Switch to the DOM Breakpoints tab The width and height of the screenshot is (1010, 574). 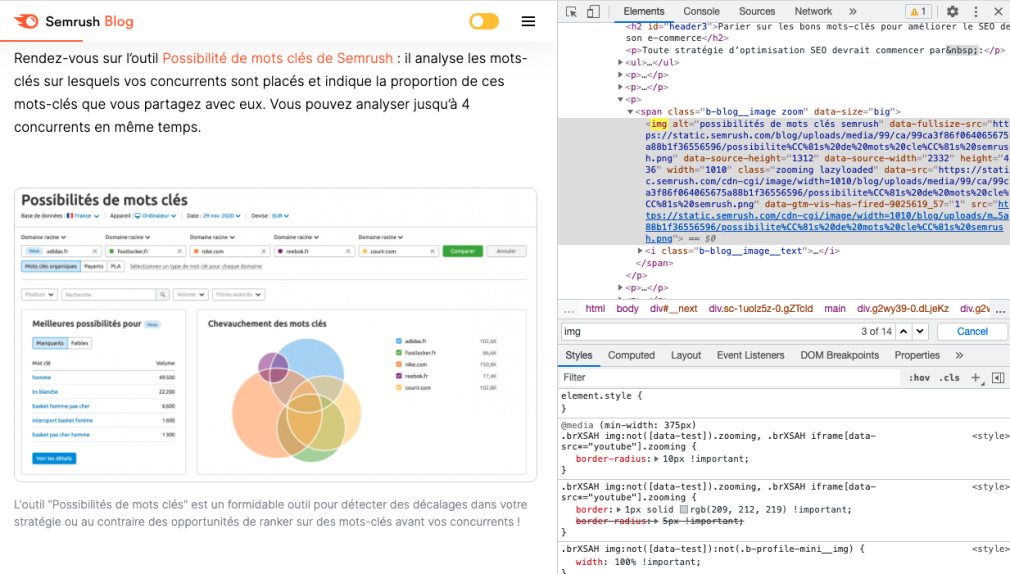tap(839, 355)
